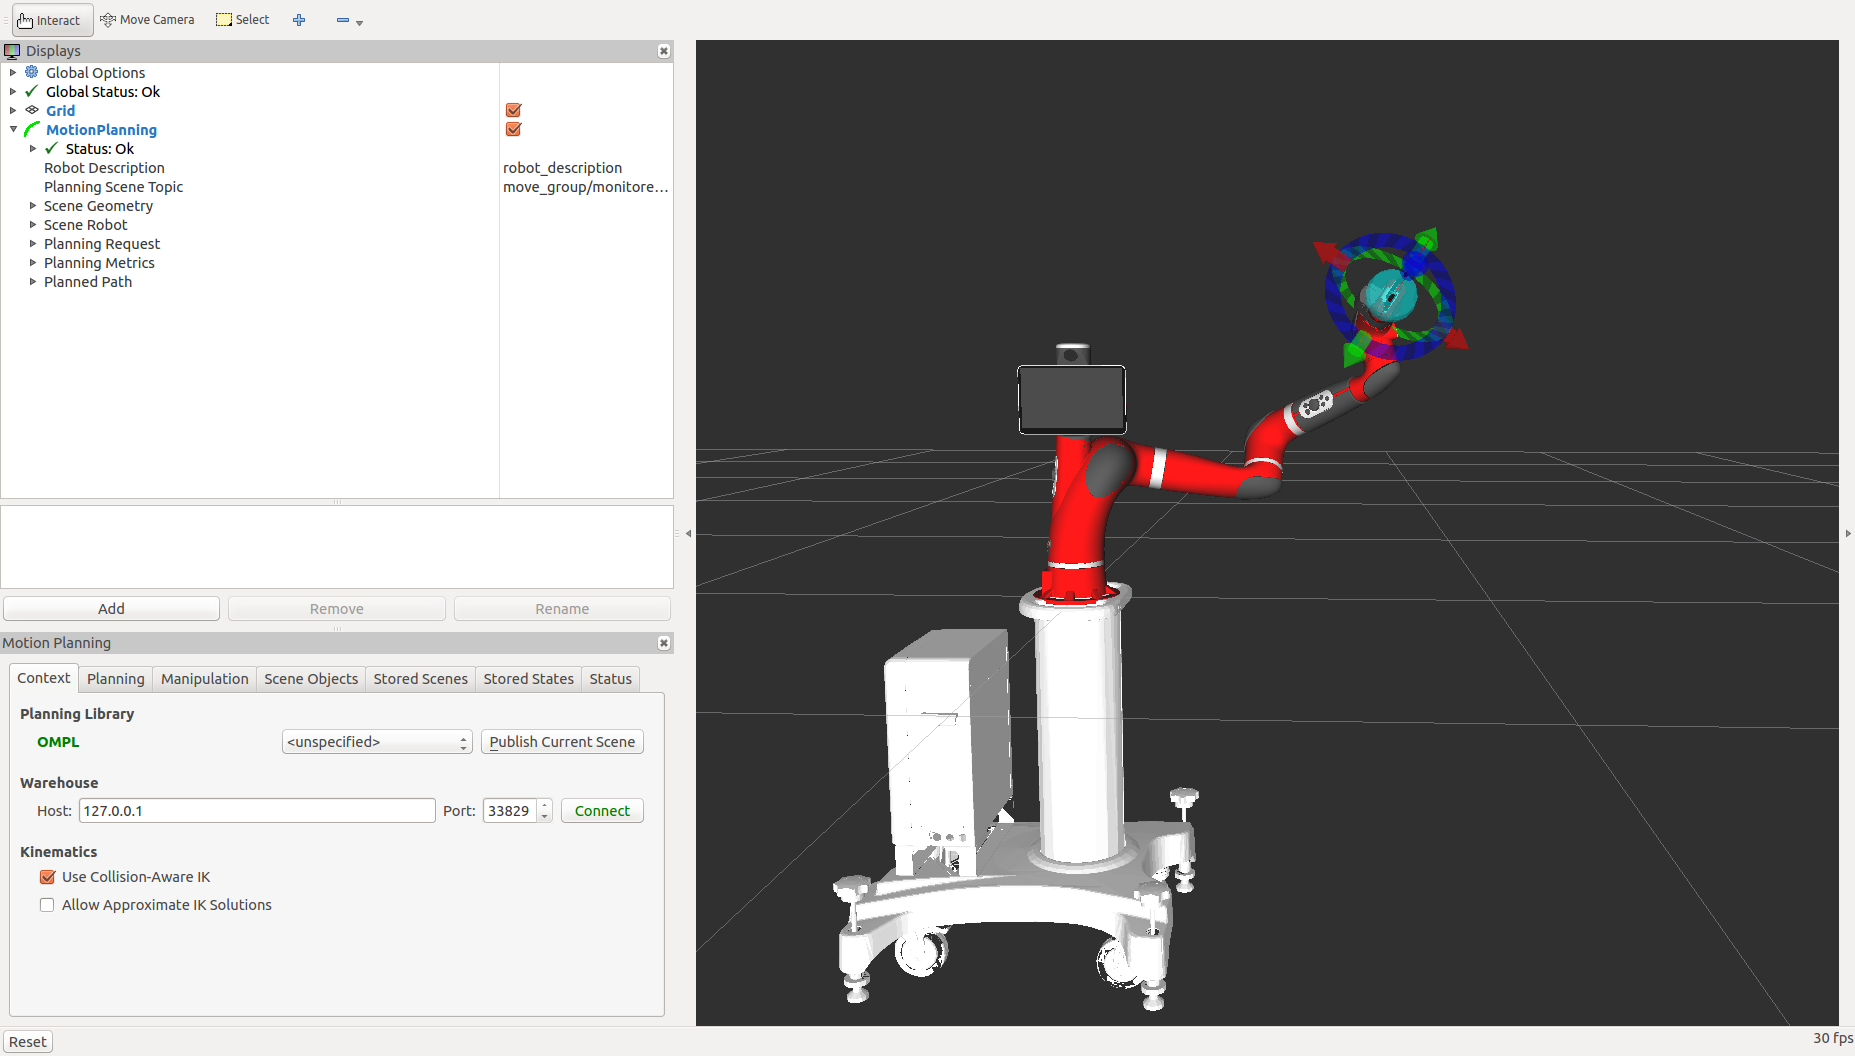Open the remove-tool dropdown arrow
This screenshot has width=1855, height=1056.
pos(359,22)
